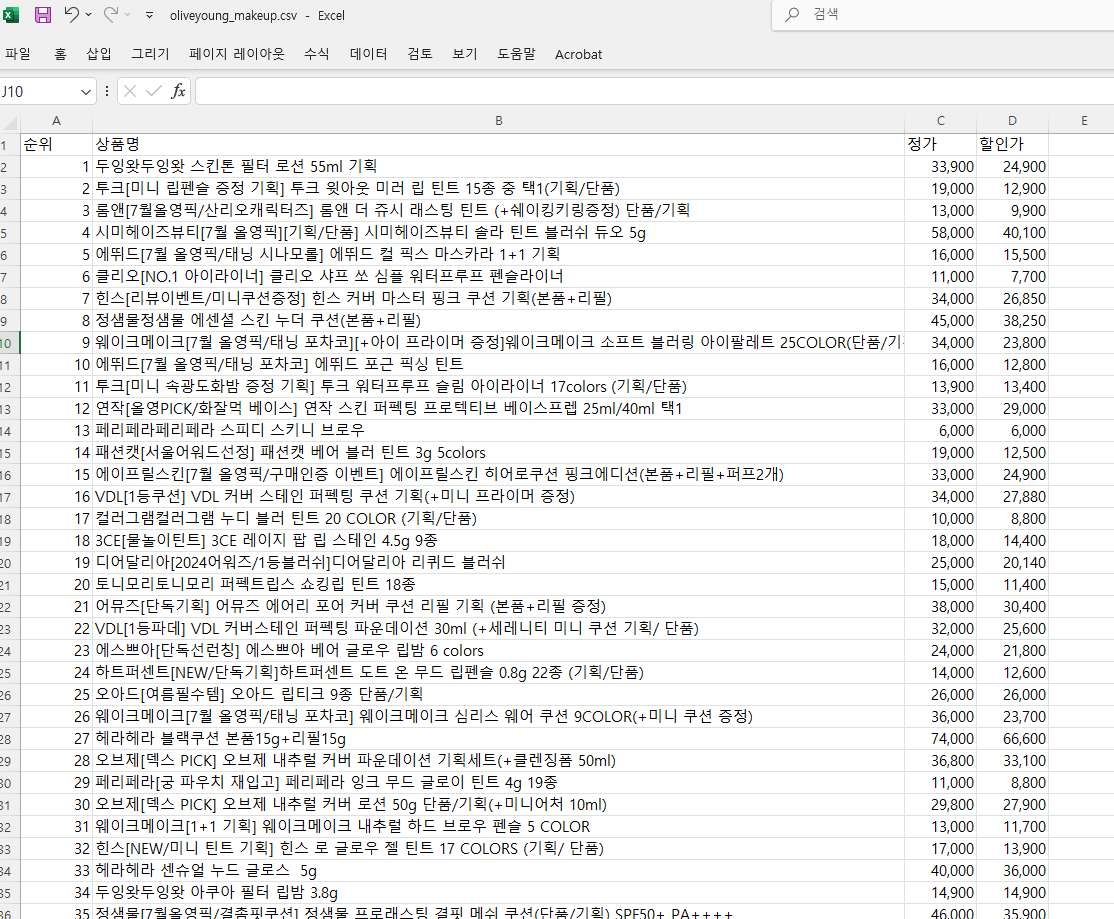This screenshot has height=919, width=1114.
Task: Select the 페리페라 스피디 스키니 브로우 cell
Action: pos(499,431)
